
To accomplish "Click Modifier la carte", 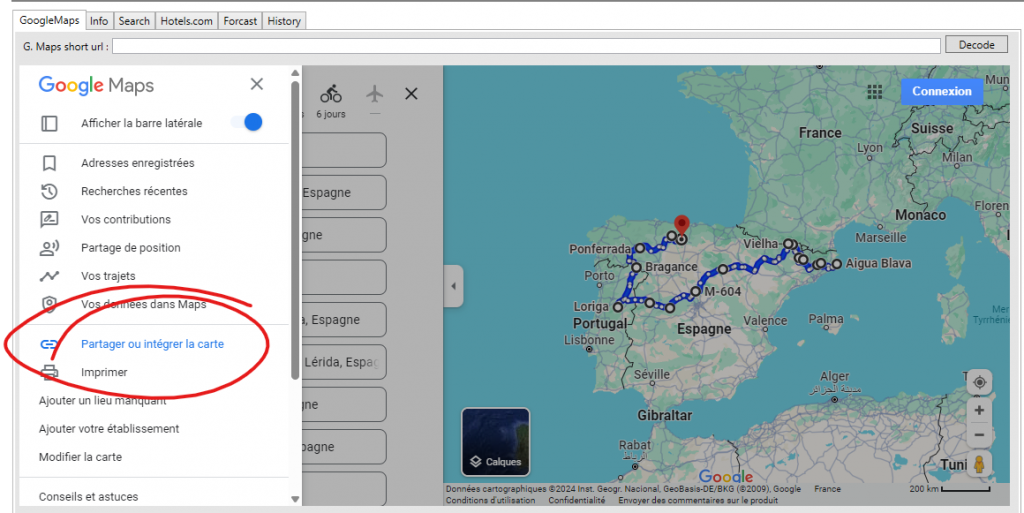I will coord(80,457).
